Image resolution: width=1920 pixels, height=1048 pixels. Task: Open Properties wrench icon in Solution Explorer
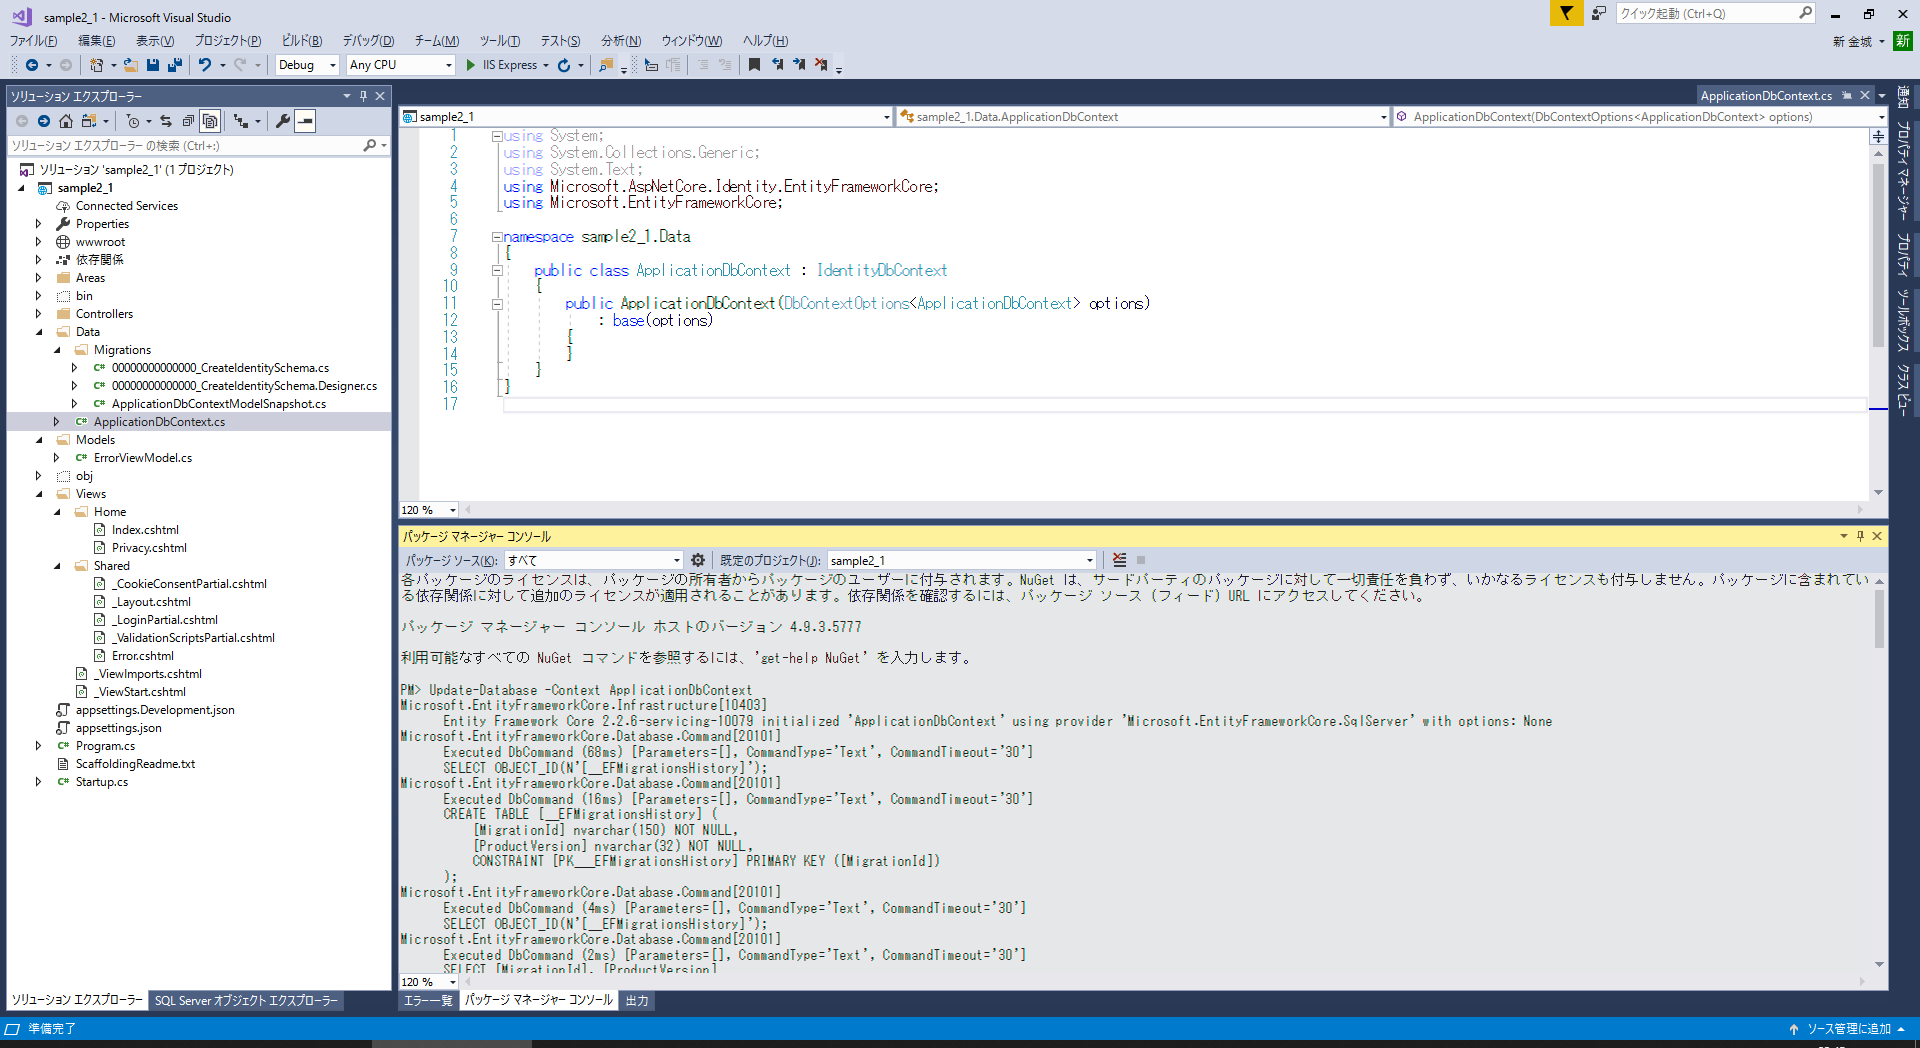click(x=283, y=121)
